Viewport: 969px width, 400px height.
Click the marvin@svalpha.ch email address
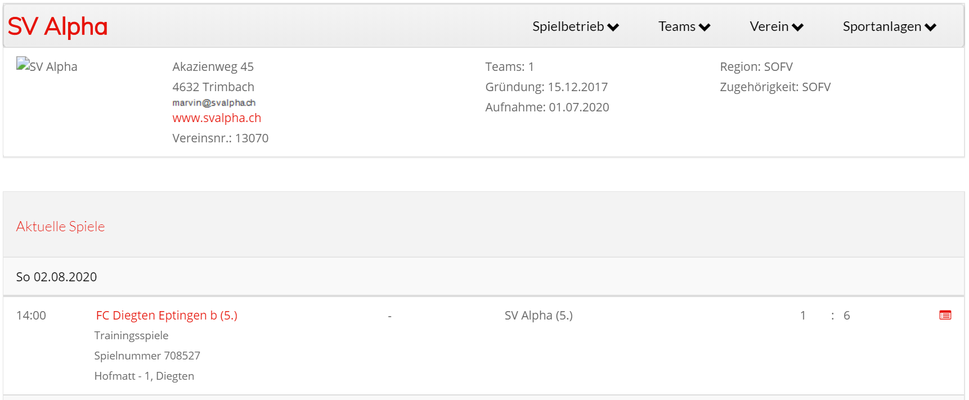point(214,103)
